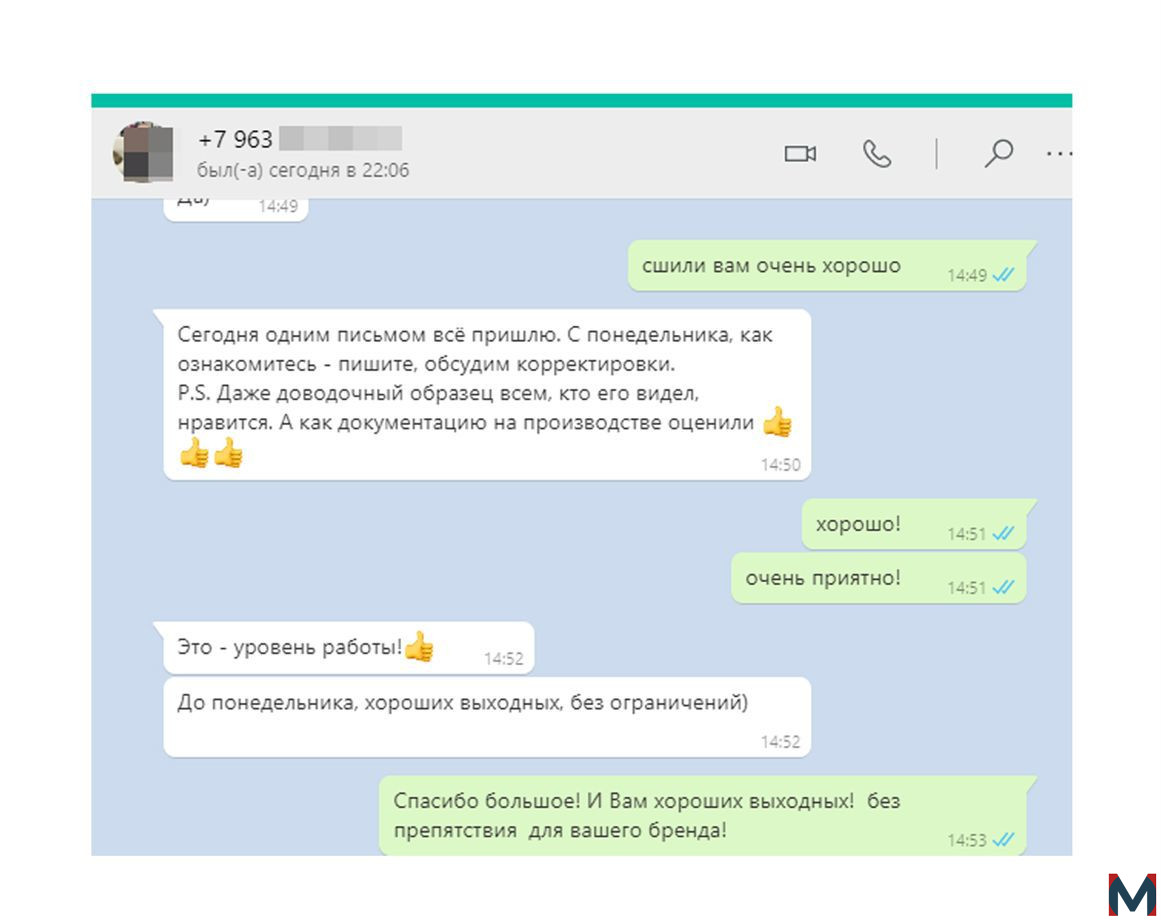Click read-receipt checkmarks on "сшили вам очень хорошо"
Screen dimensions: 1161x920
1003,275
